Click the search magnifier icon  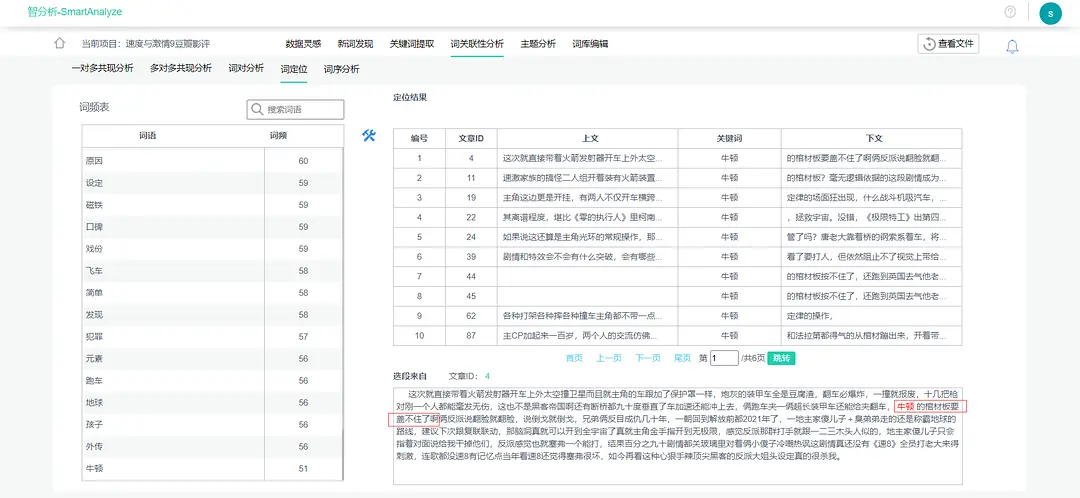257,110
